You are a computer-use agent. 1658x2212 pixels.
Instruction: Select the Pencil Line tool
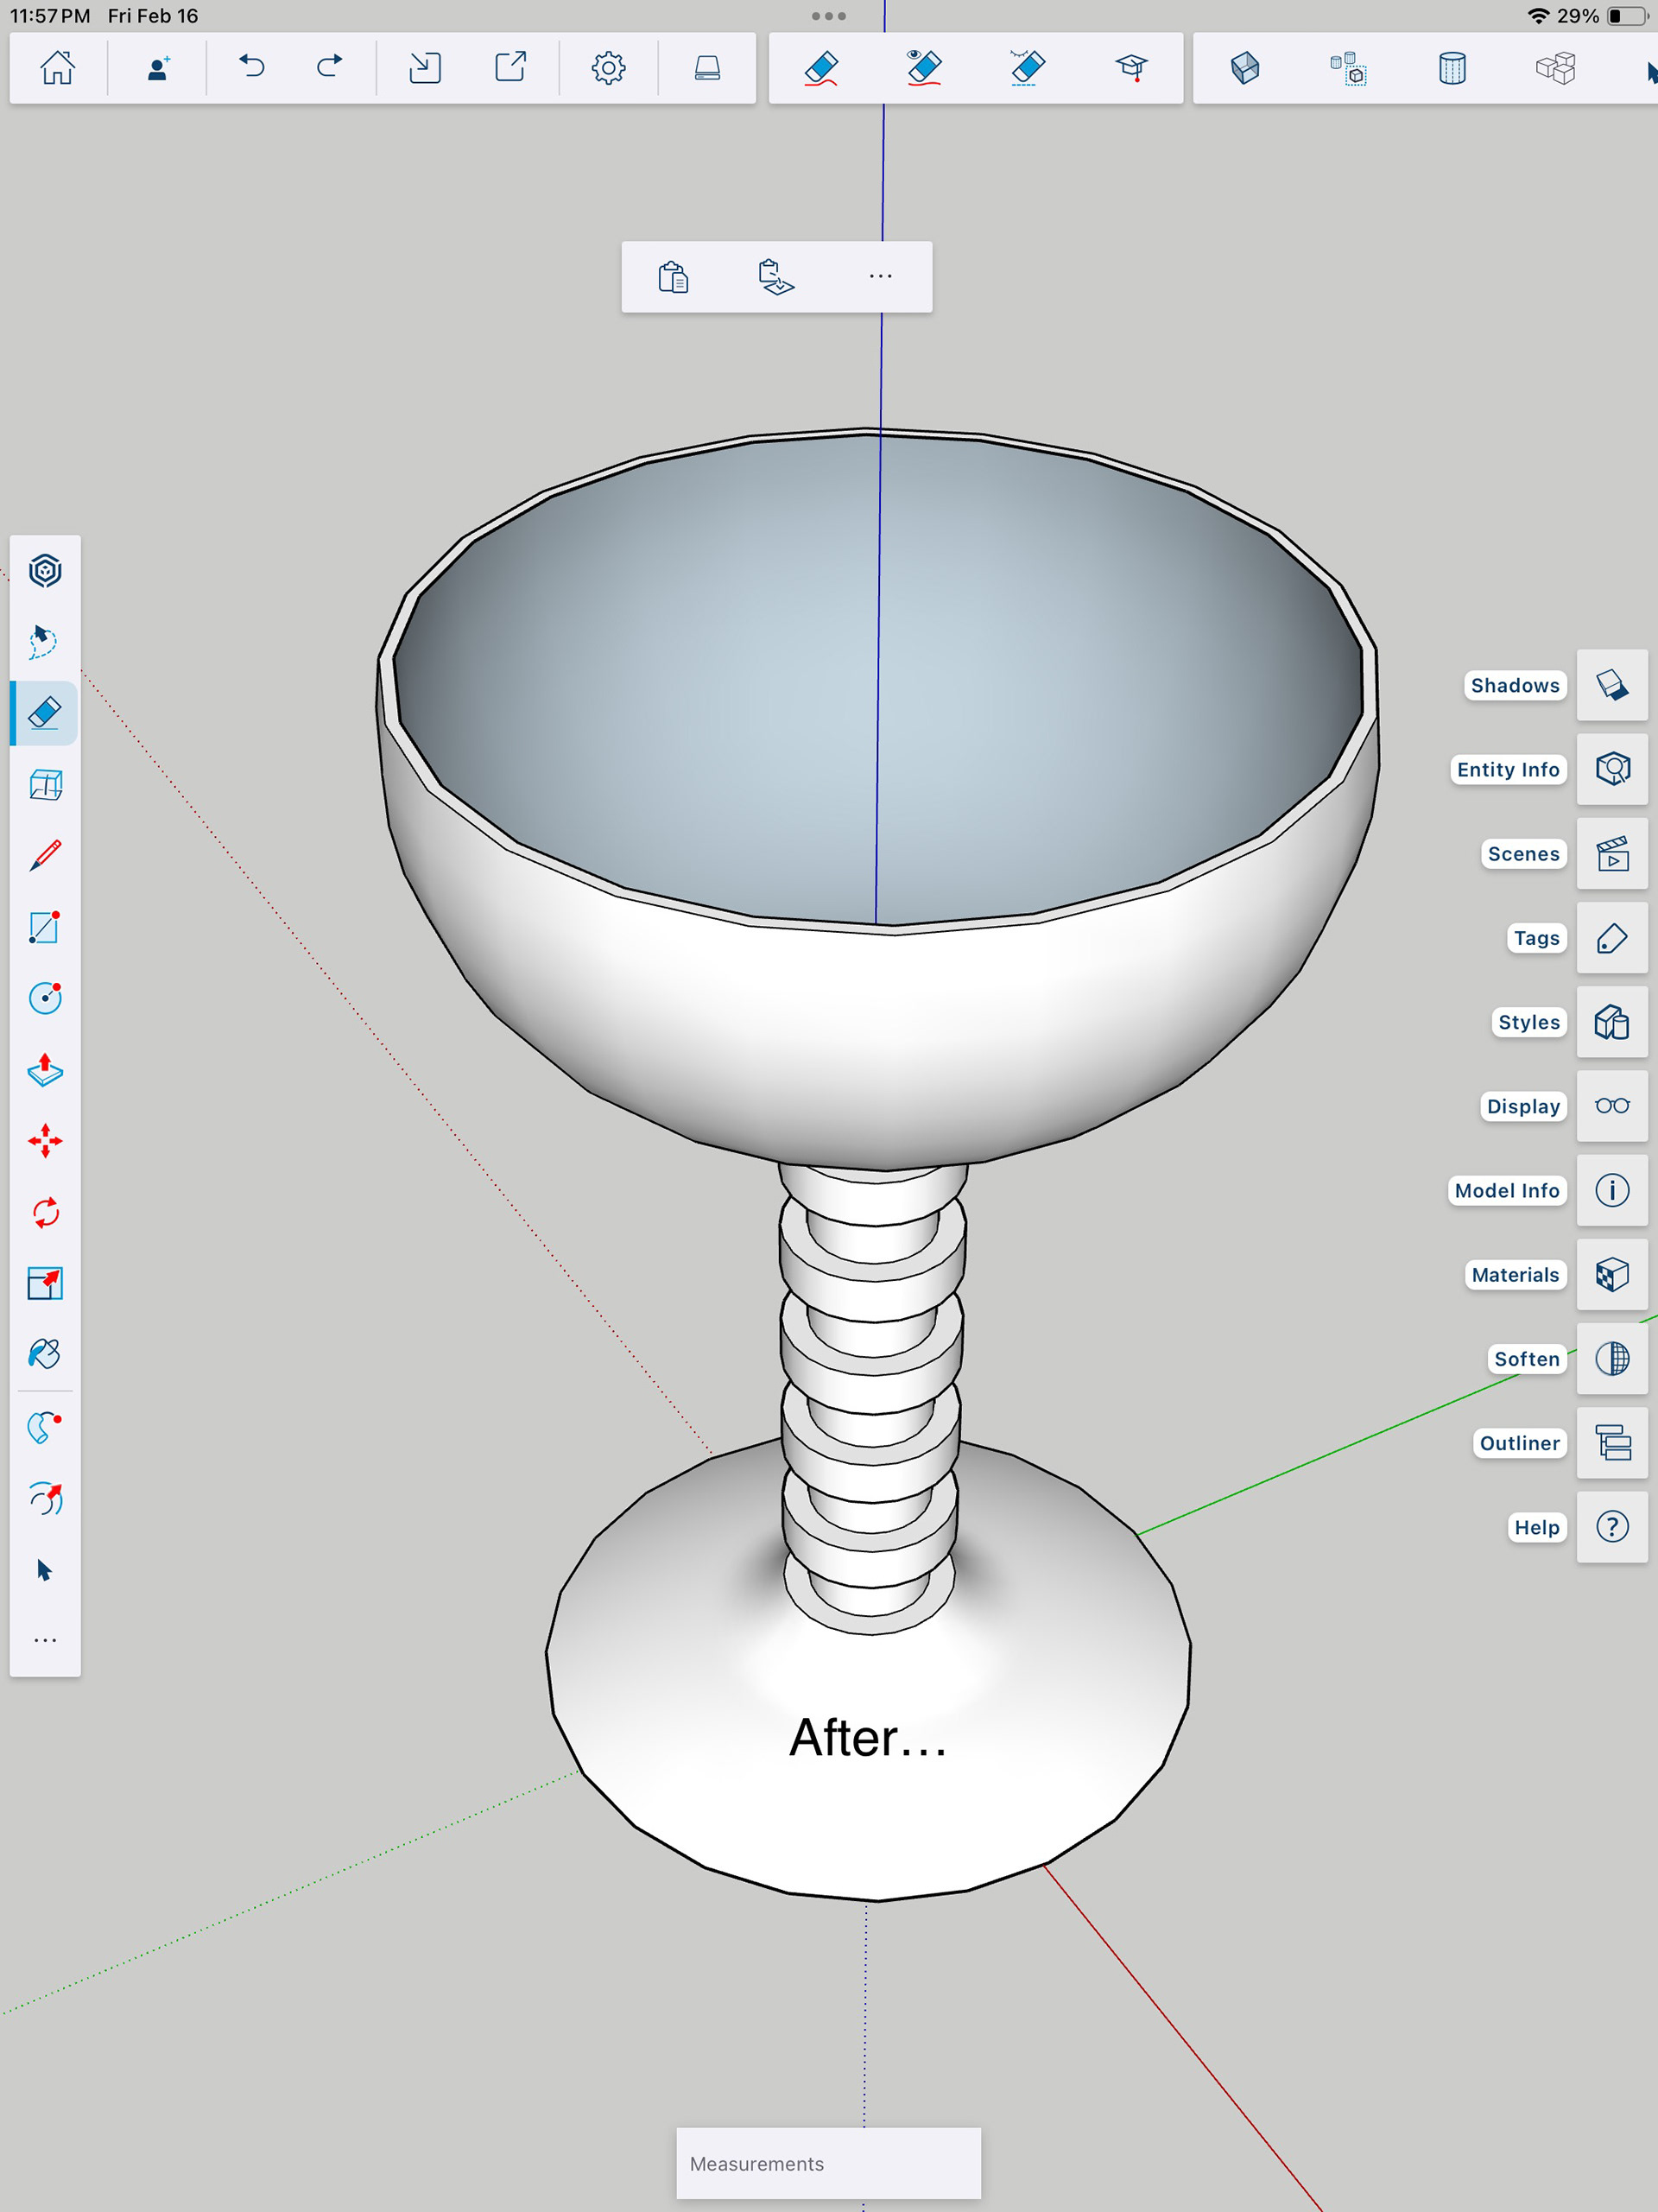(45, 856)
